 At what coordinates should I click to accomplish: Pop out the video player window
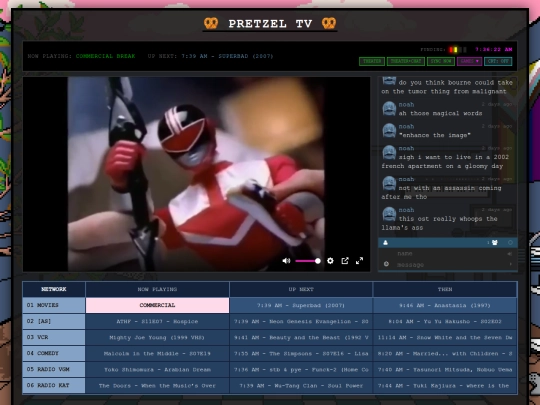pyautogui.click(x=345, y=261)
